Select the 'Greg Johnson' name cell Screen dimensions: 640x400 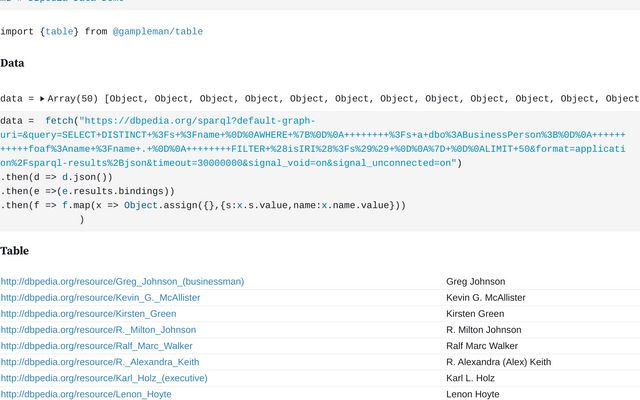tap(476, 282)
